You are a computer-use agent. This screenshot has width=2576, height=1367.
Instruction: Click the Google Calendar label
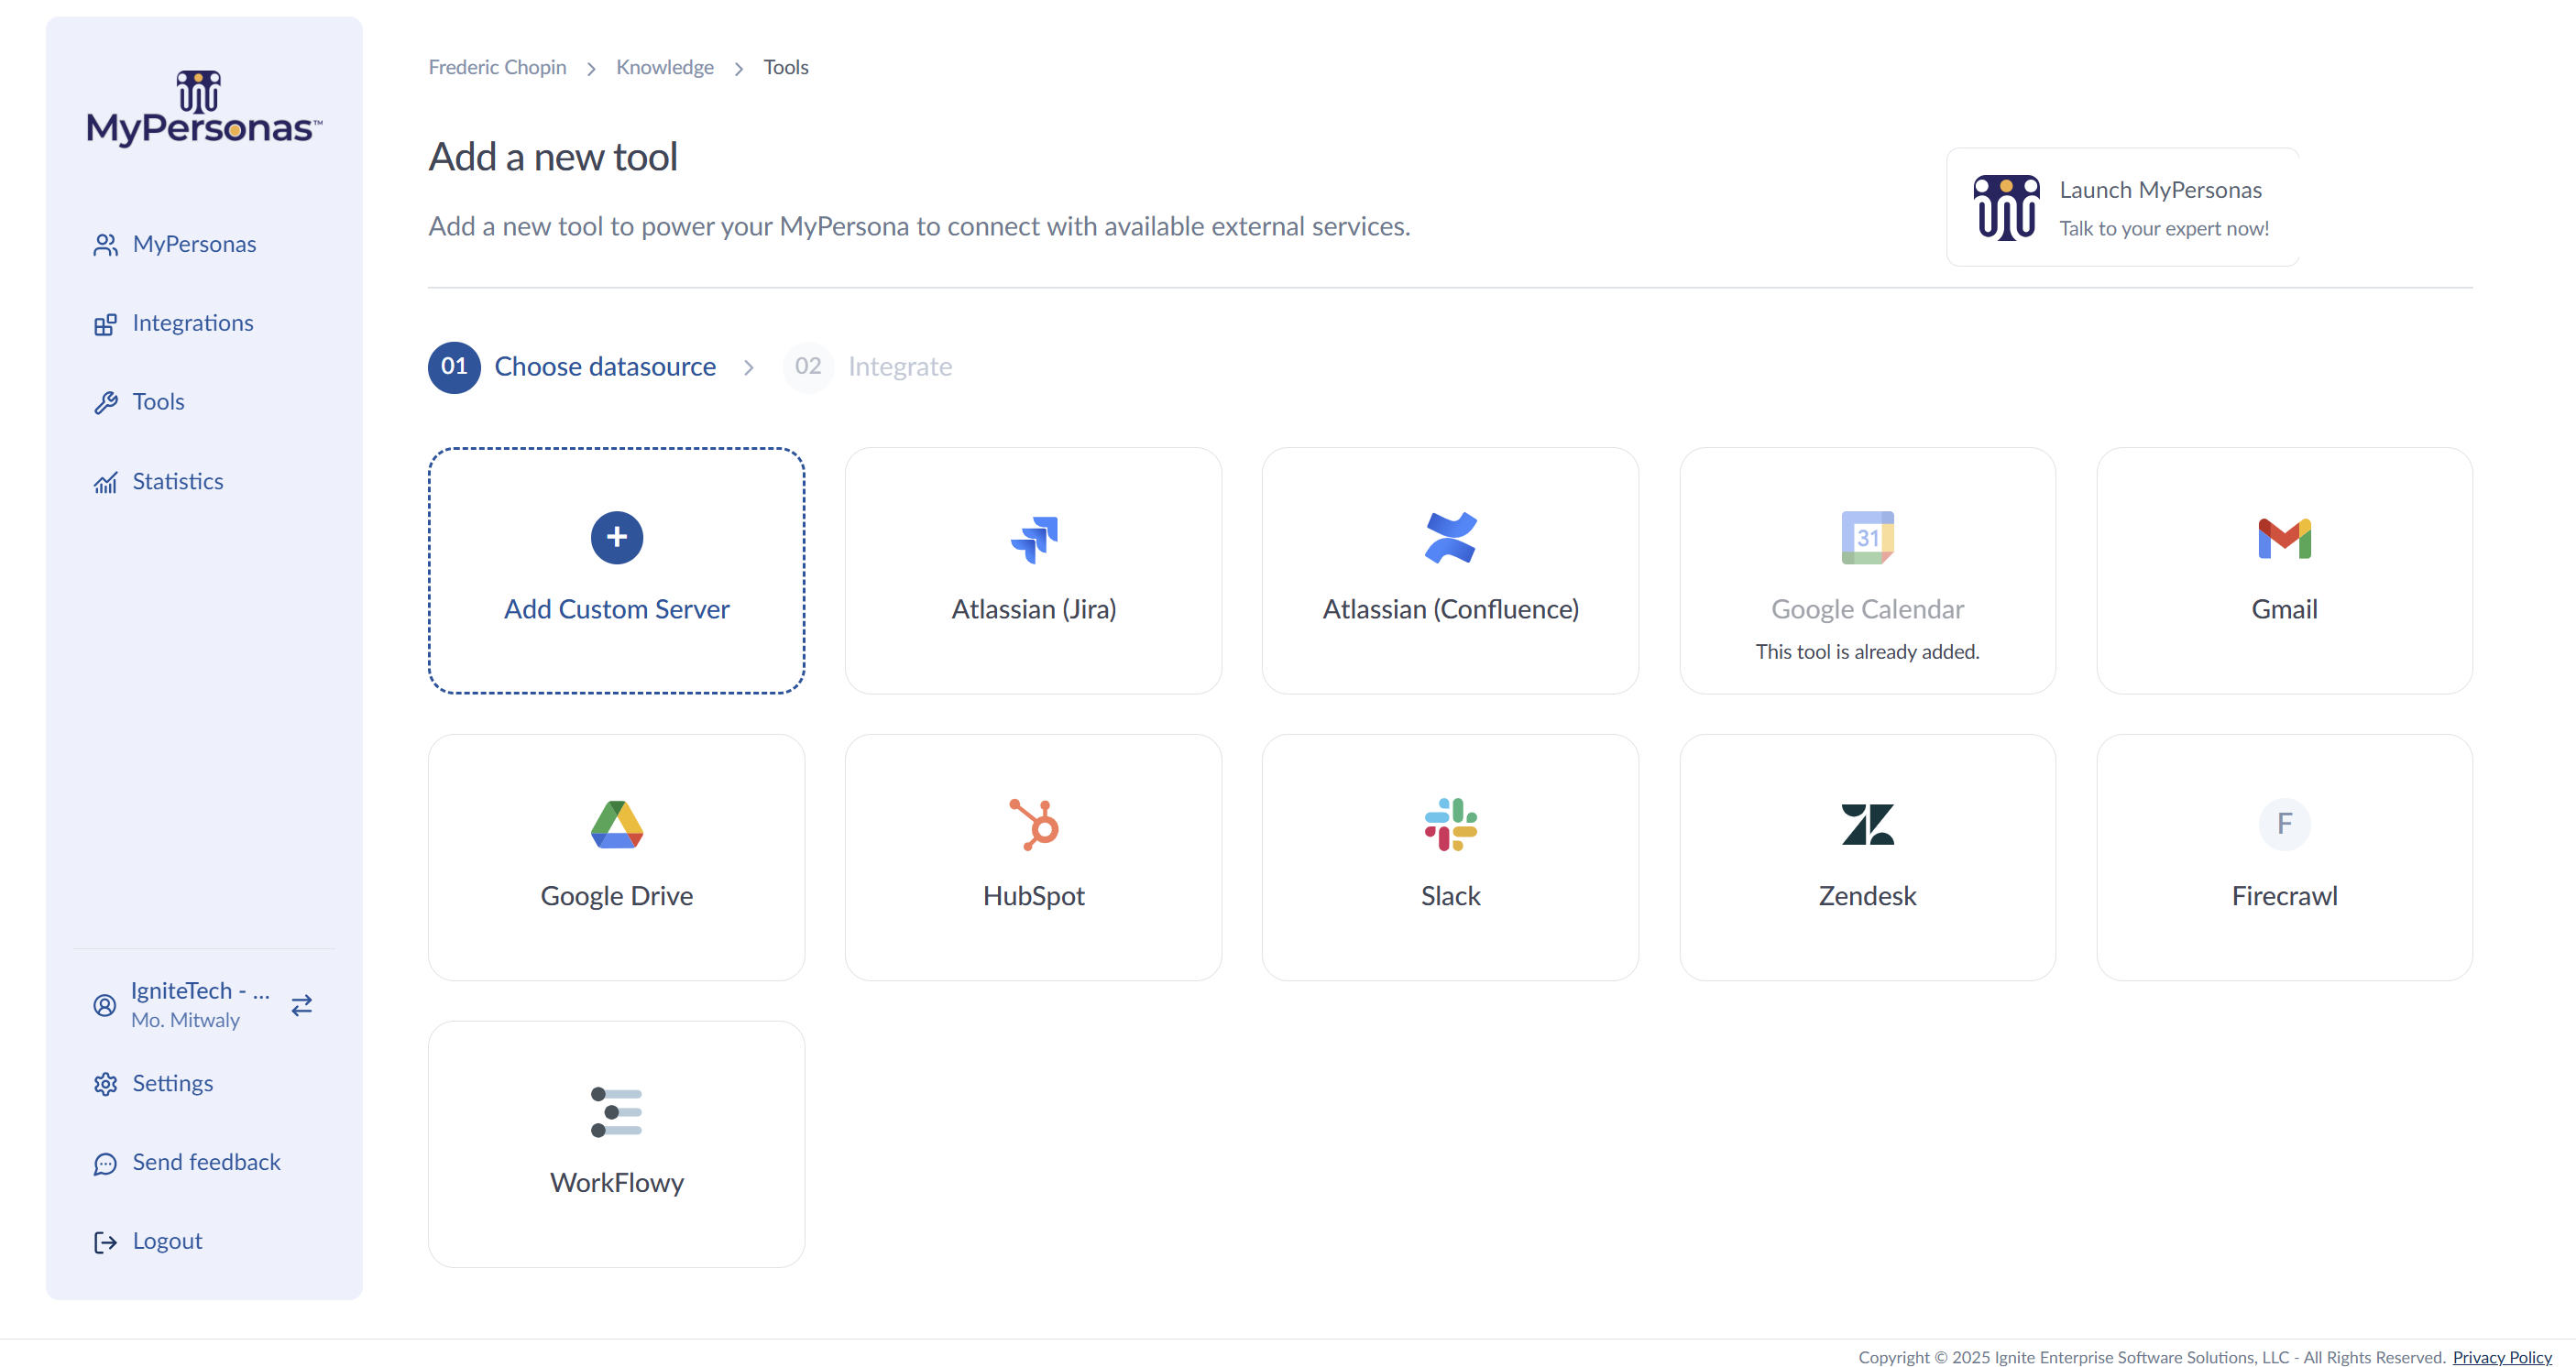pyautogui.click(x=1867, y=610)
